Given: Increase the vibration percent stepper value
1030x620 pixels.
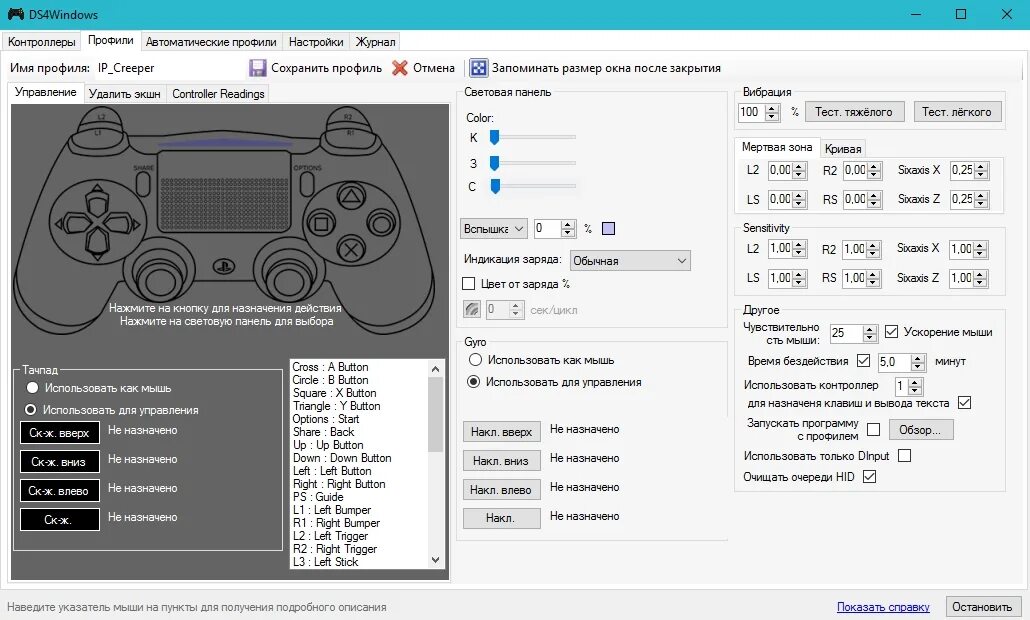Looking at the screenshot, I should pyautogui.click(x=772, y=108).
